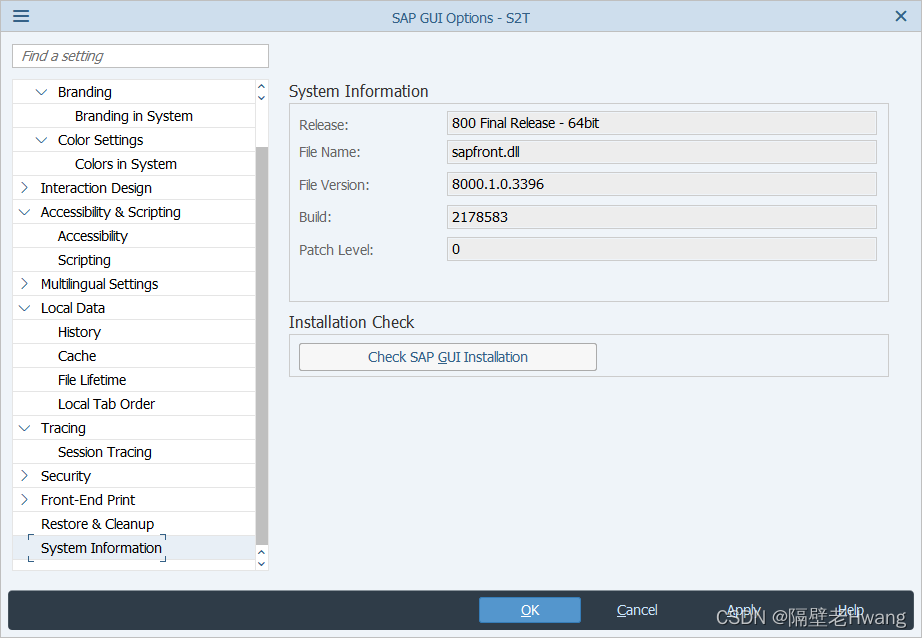Select the Multilingual Settings label
The image size is (922, 638).
(x=99, y=284)
